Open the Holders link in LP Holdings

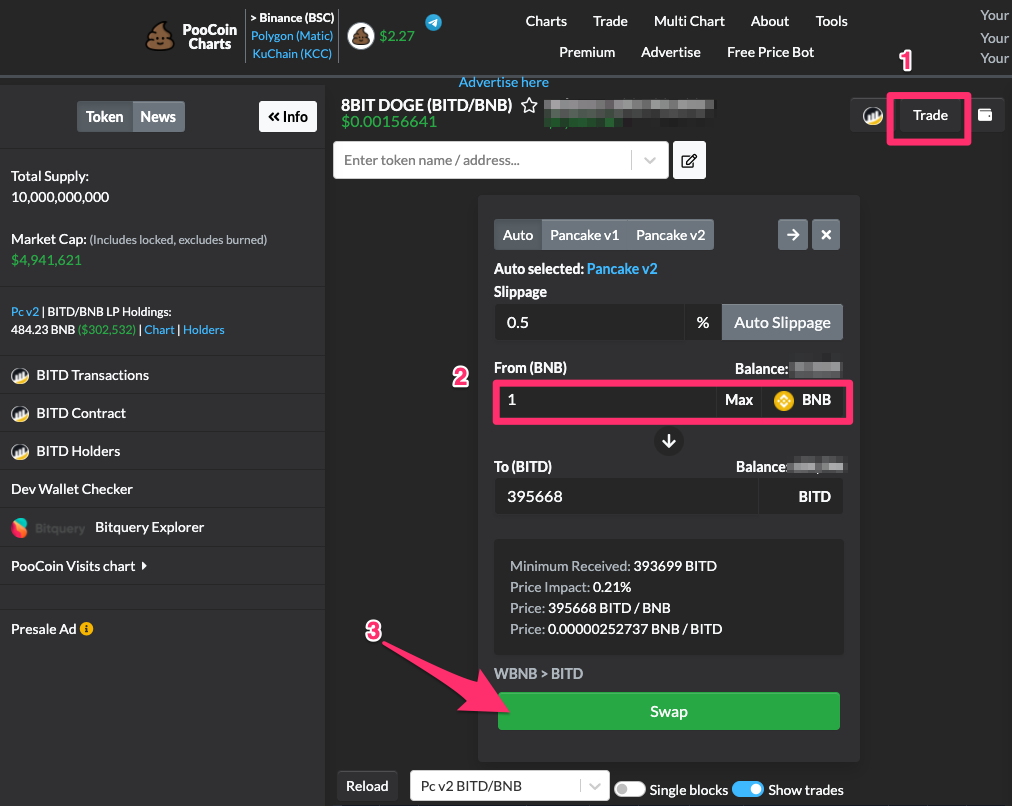[x=204, y=330]
